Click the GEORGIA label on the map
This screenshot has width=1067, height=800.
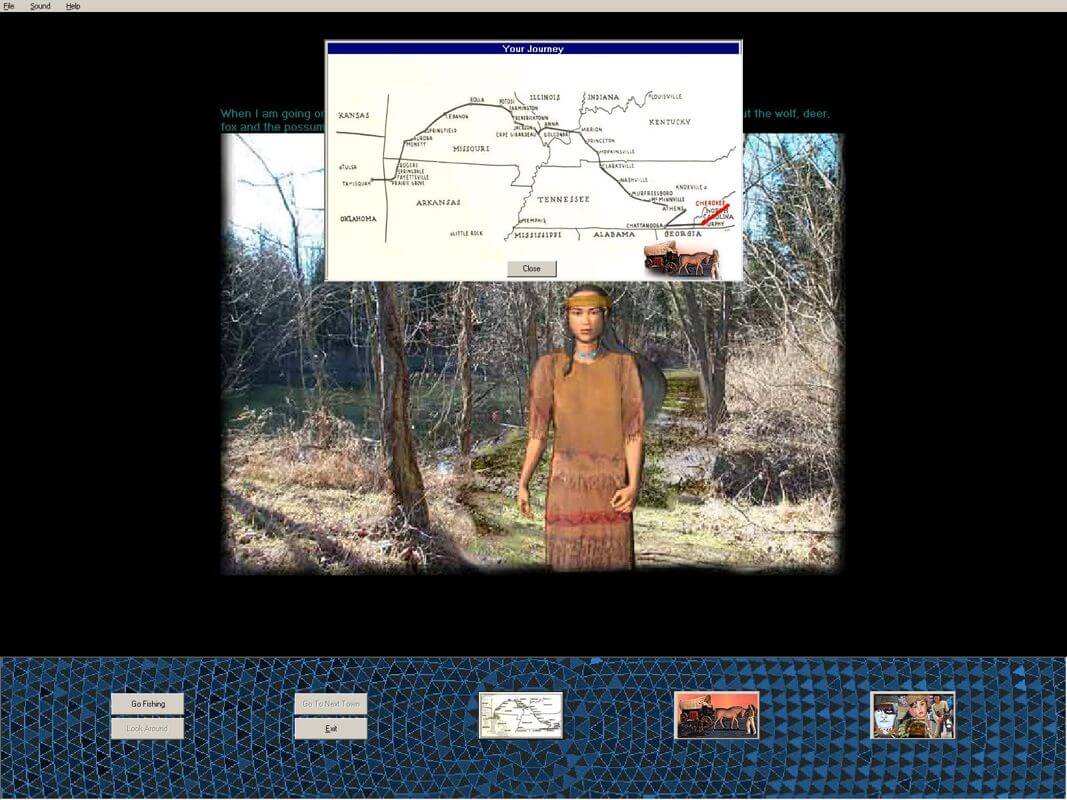tap(683, 234)
